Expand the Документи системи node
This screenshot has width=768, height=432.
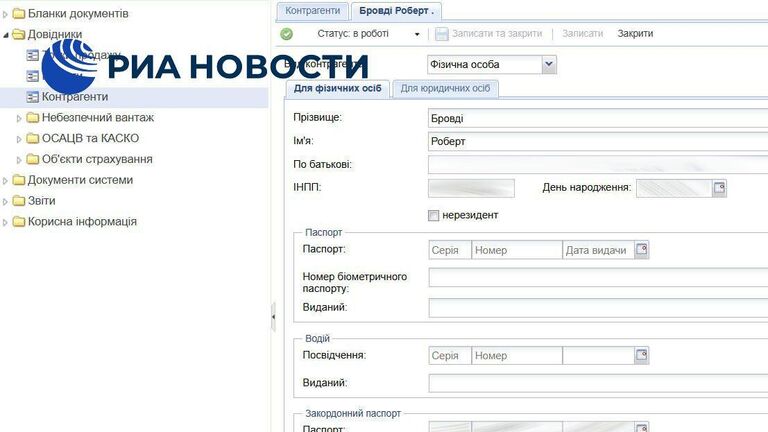pos(5,181)
